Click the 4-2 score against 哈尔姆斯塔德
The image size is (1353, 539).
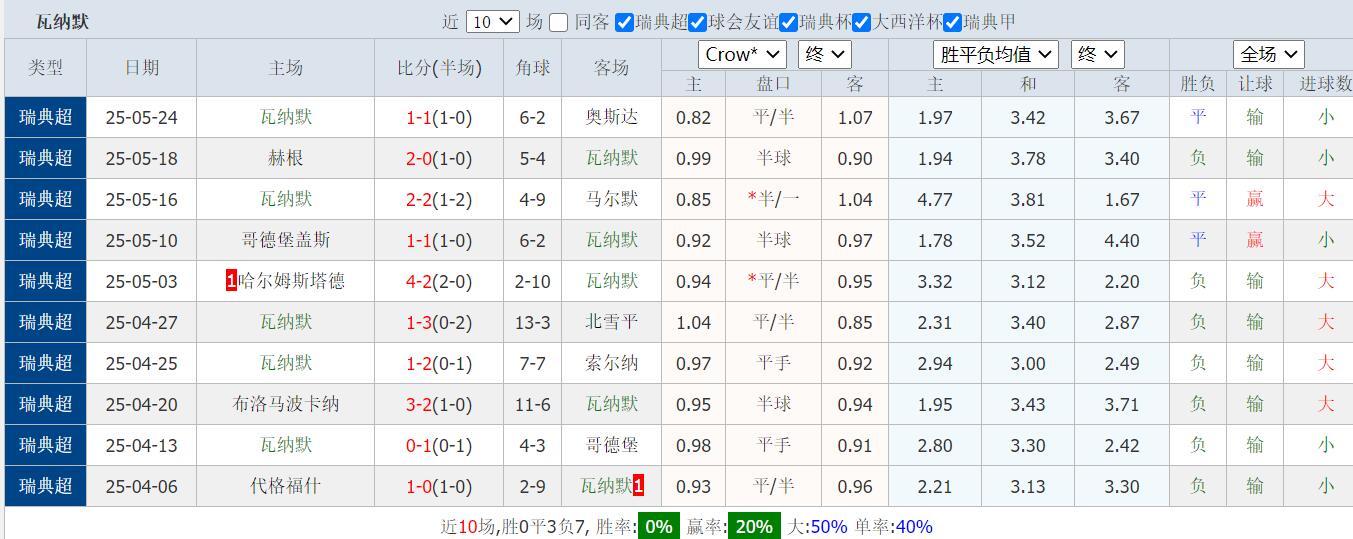tap(418, 281)
